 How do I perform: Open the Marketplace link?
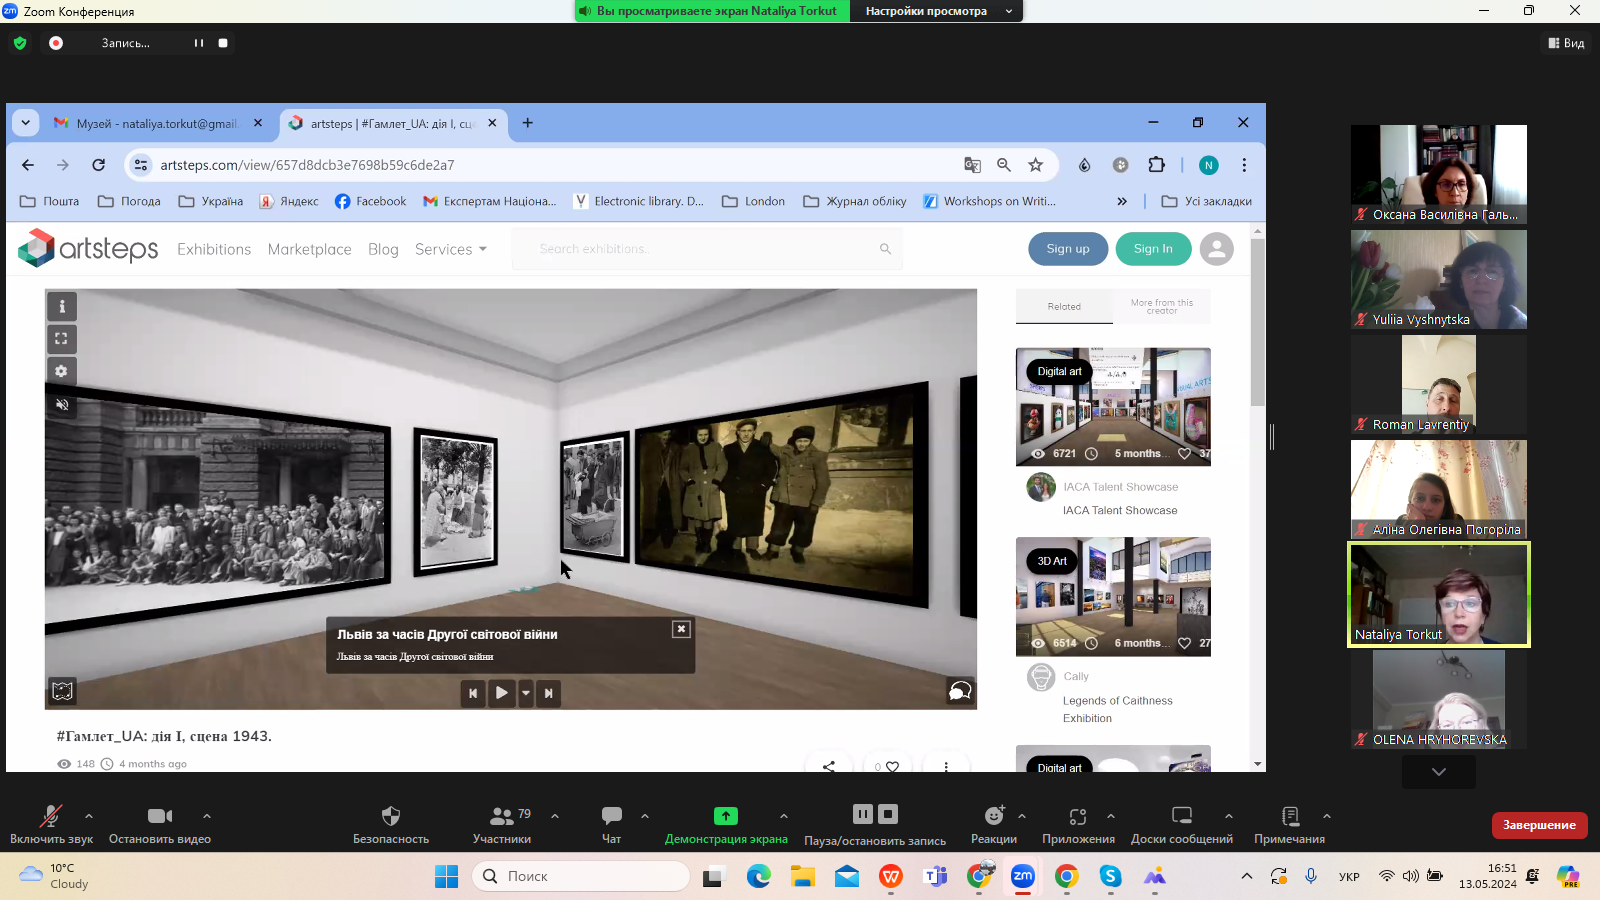click(309, 249)
